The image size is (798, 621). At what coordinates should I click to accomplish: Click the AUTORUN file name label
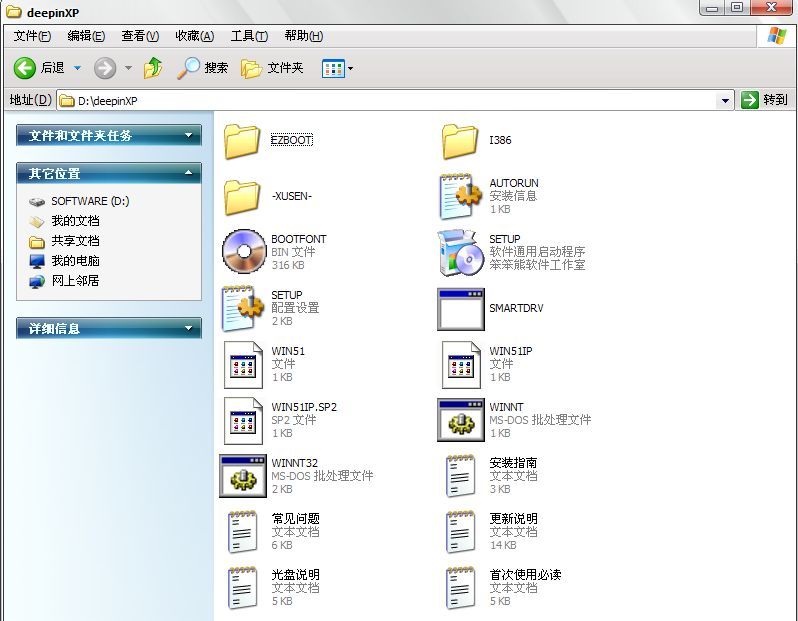[514, 183]
